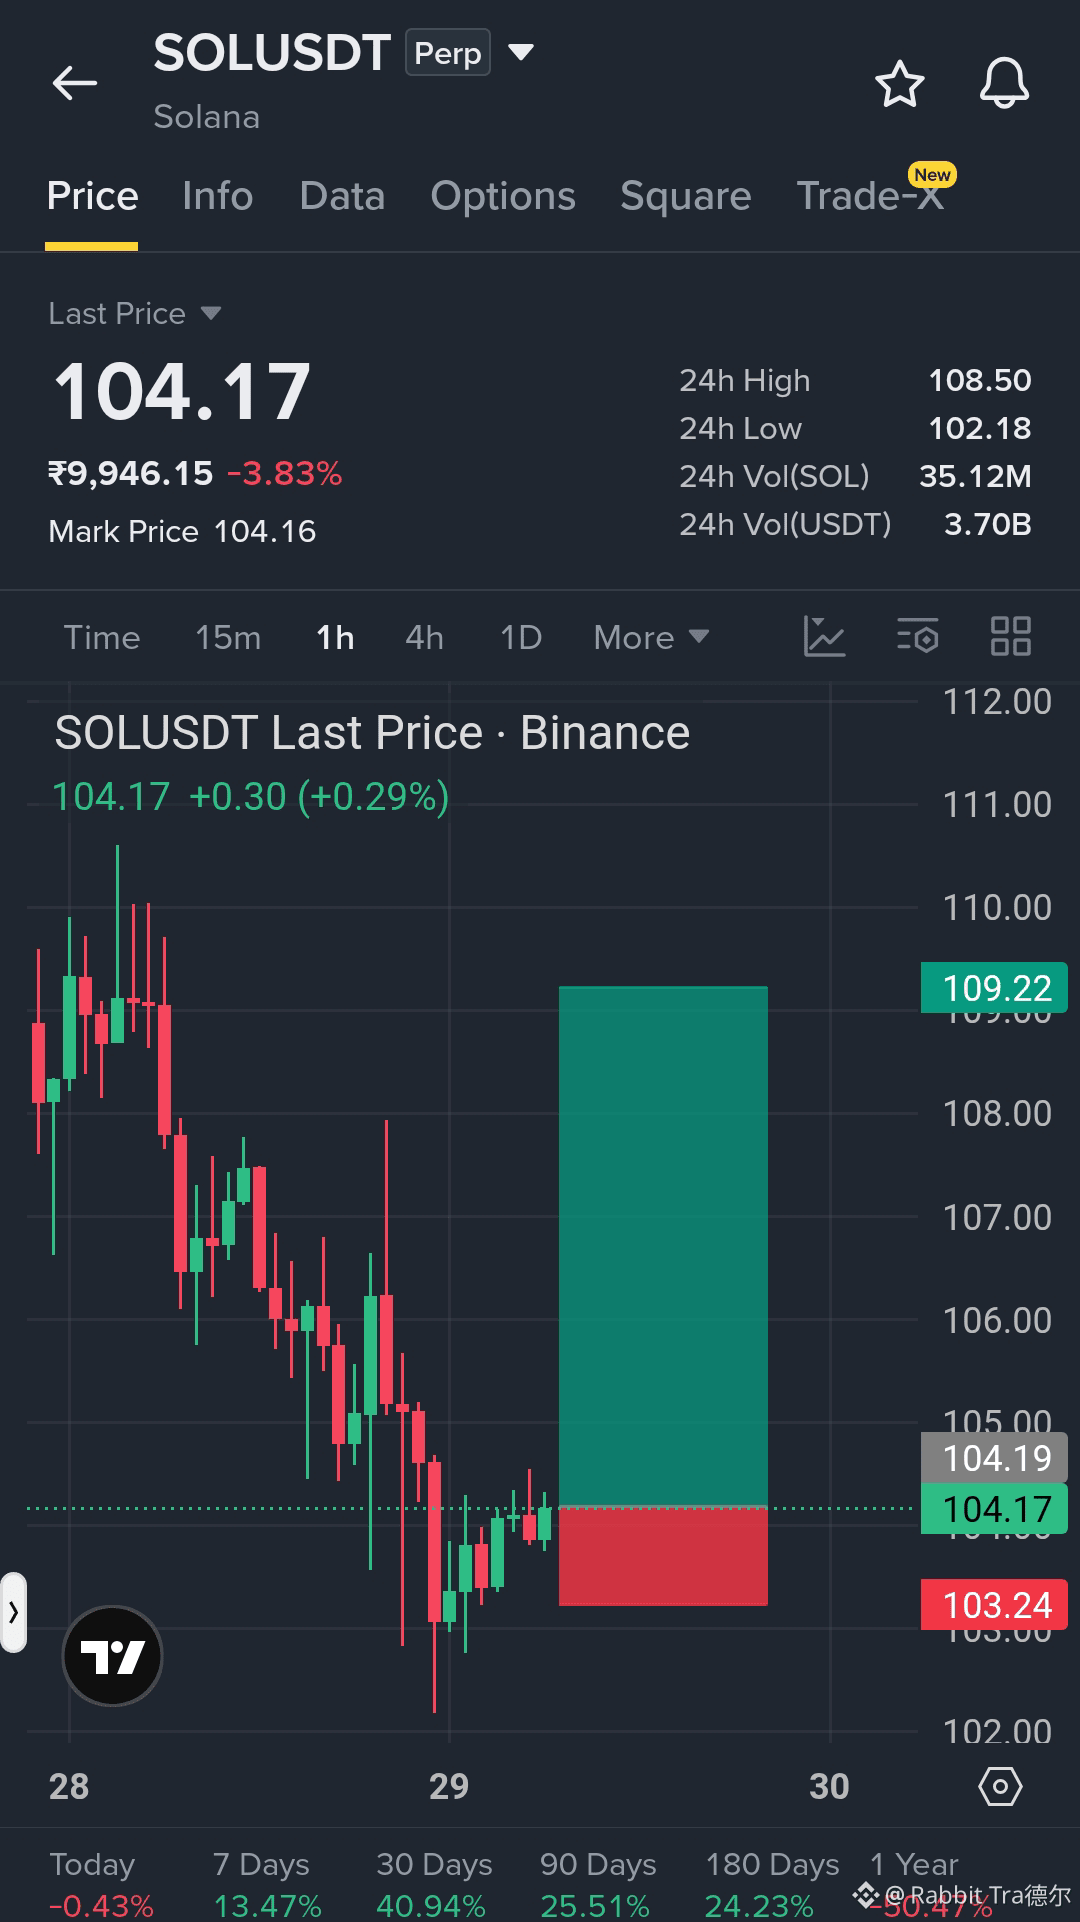Click the Today -0.43% performance
The width and height of the screenshot is (1080, 1922).
click(101, 1885)
